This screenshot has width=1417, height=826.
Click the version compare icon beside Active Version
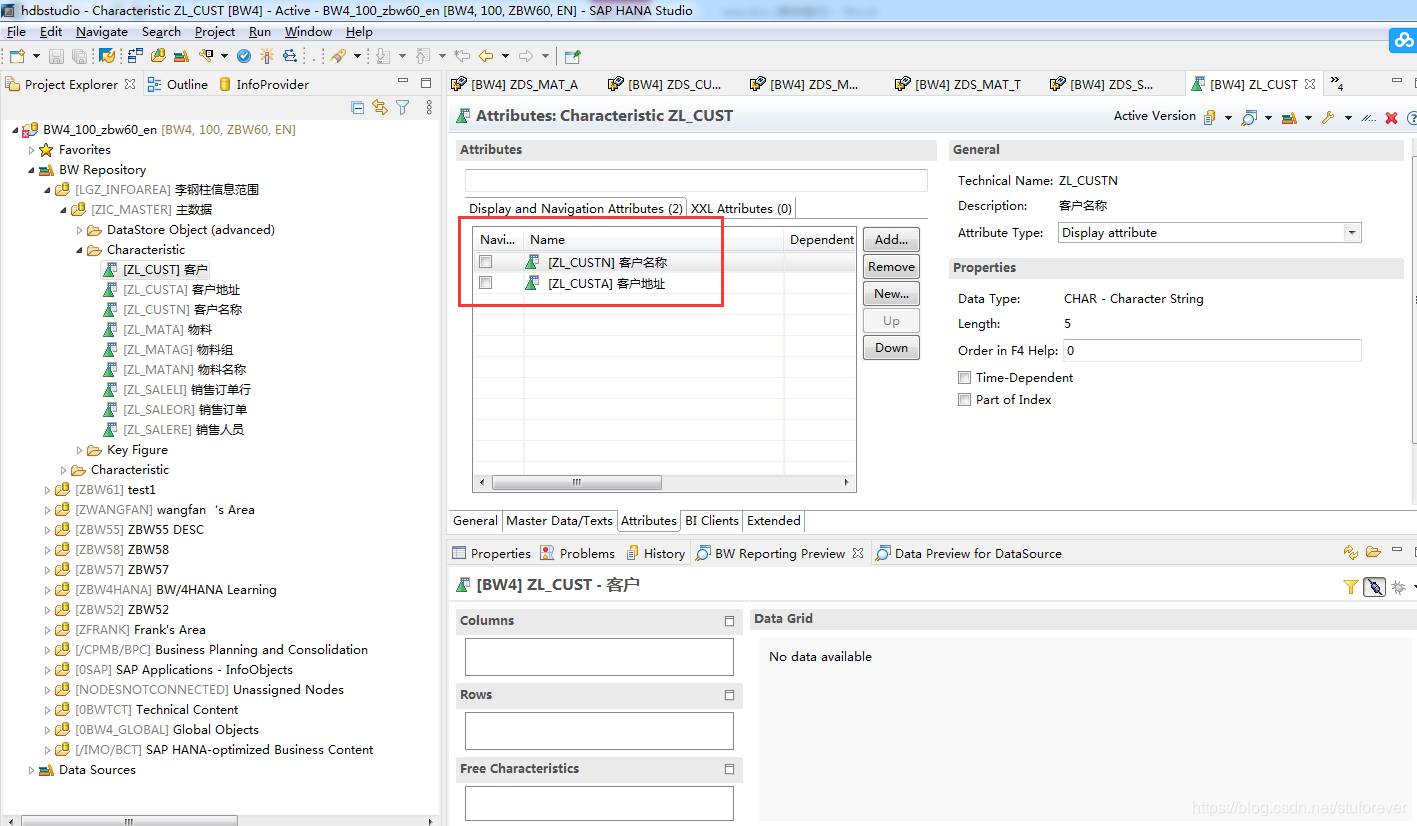1209,117
